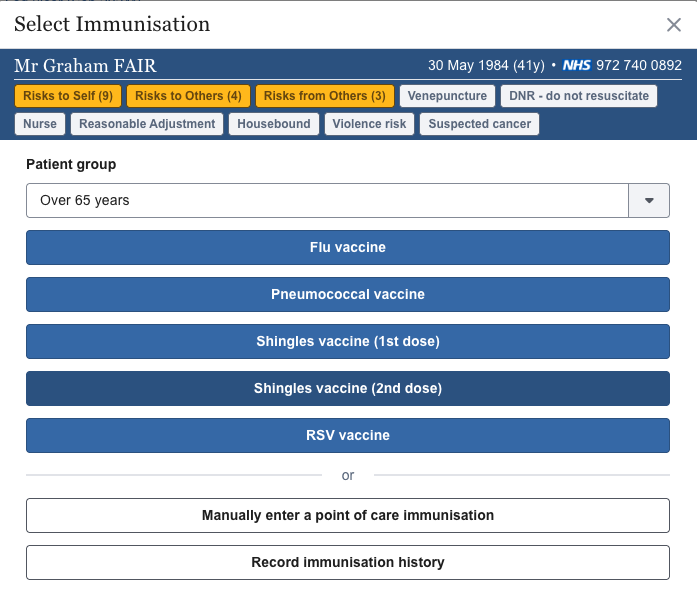Click the Risks to Self (9) tag
Screen dimensions: 697x604
pos(68,96)
